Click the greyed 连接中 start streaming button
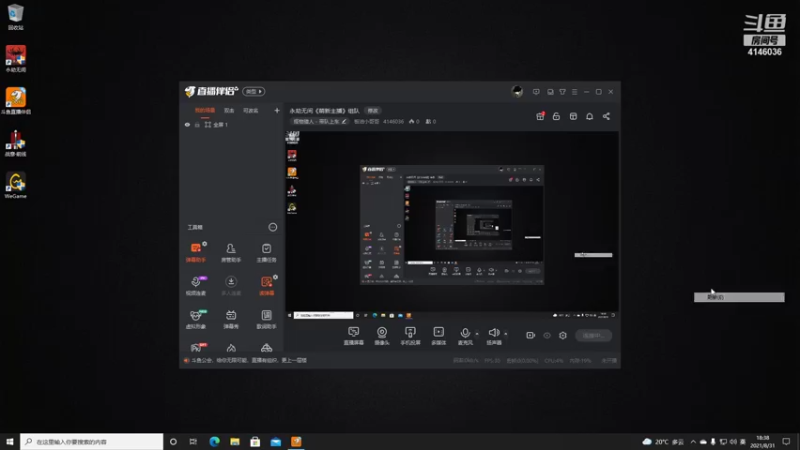Viewport: 800px width, 450px height. pos(593,335)
